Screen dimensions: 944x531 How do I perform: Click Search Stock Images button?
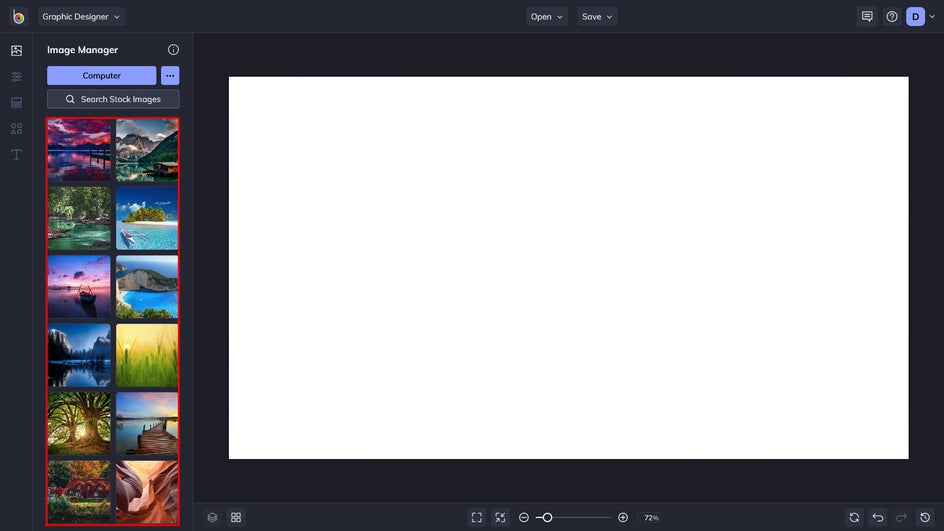tap(113, 99)
